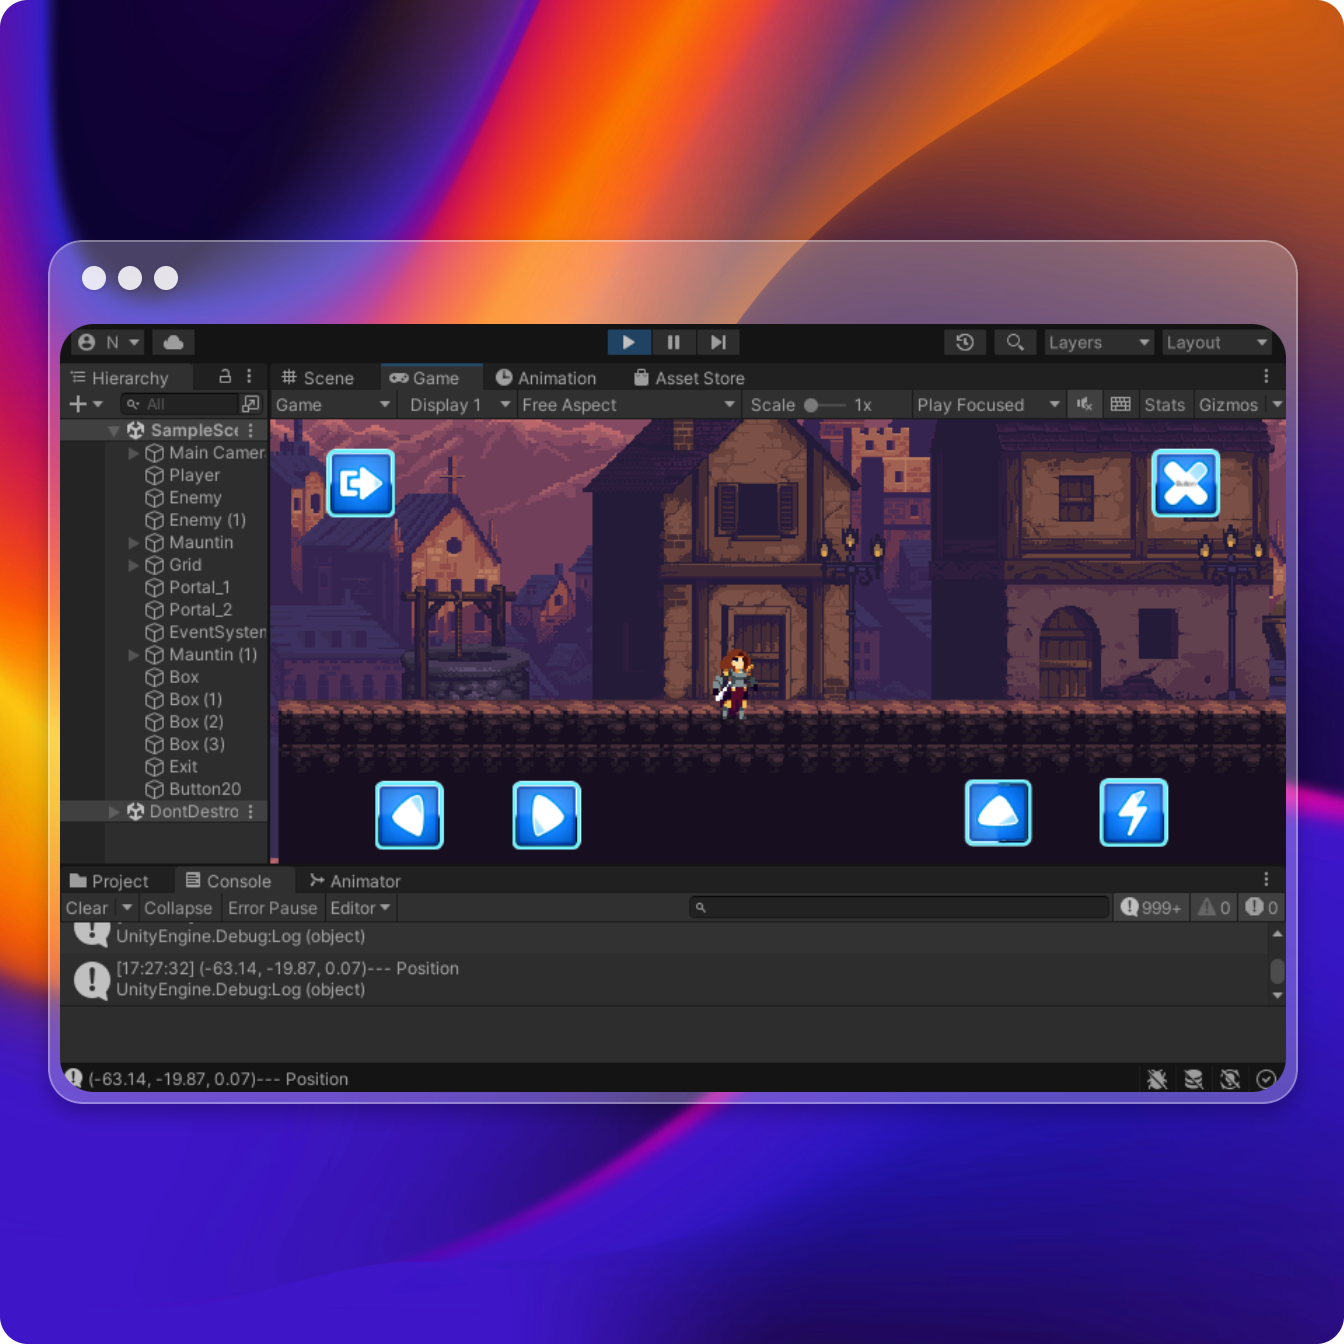The height and width of the screenshot is (1344, 1344).
Task: Open the Clear options dropdown arrow
Action: pos(127,908)
